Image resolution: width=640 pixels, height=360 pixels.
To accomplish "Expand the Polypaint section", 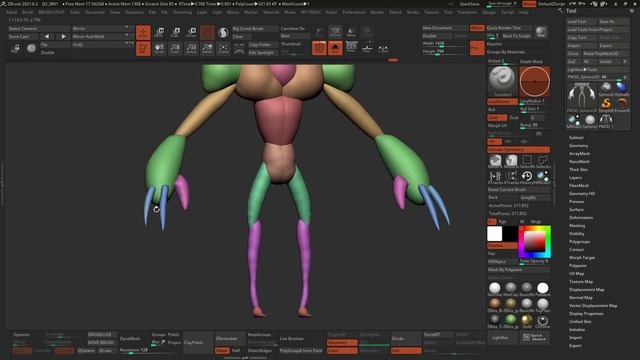I will tap(578, 266).
